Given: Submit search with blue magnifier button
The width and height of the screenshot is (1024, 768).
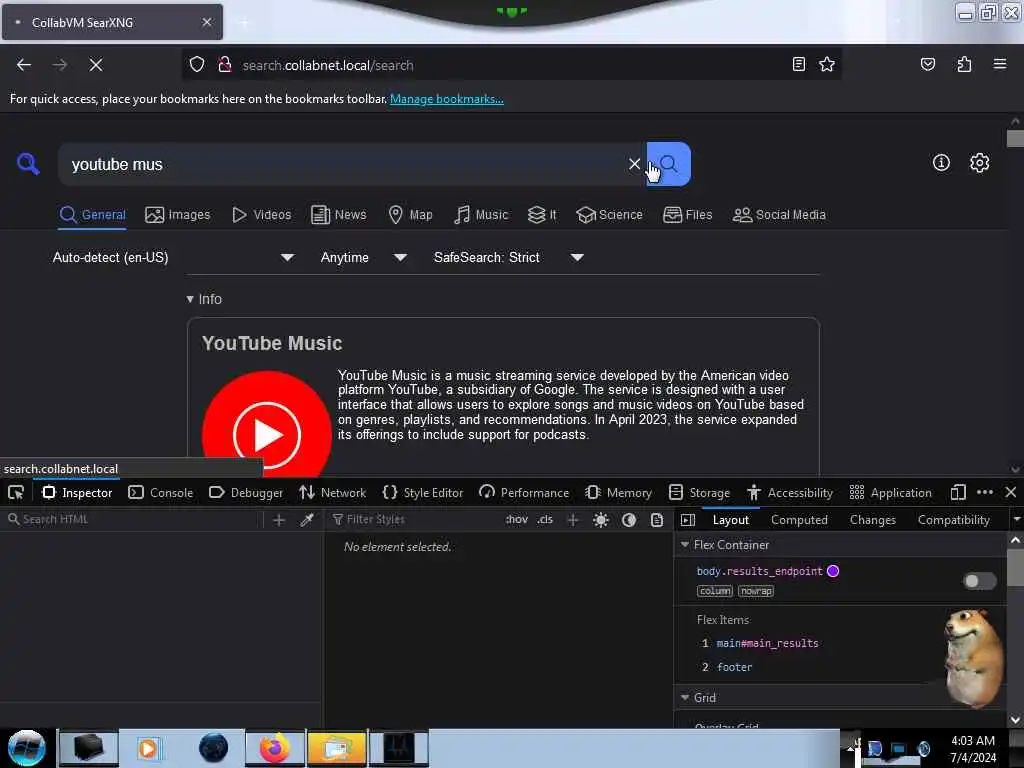Looking at the screenshot, I should (x=669, y=164).
